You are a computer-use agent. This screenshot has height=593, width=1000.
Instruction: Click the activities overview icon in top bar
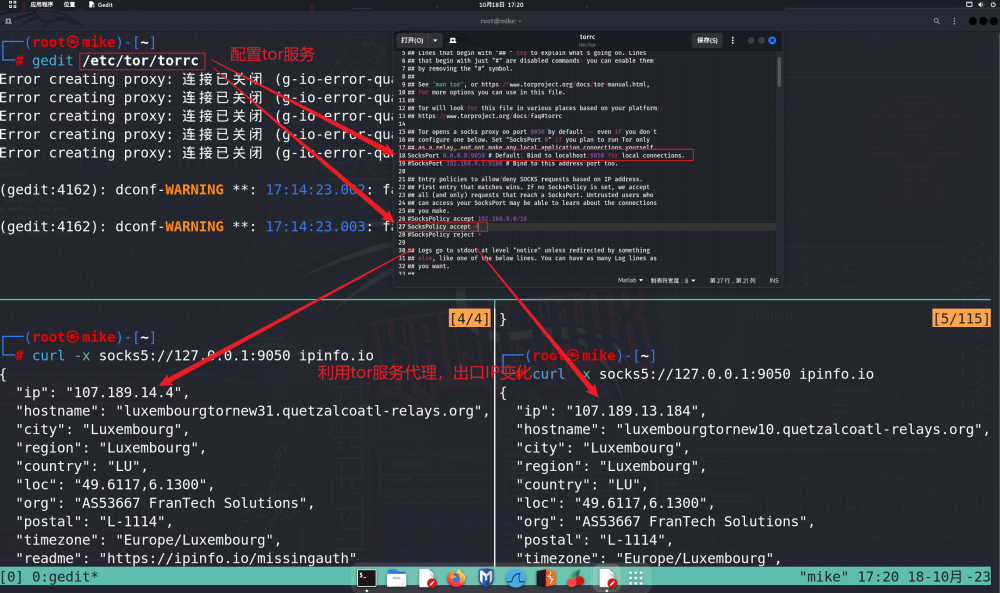(12, 4)
